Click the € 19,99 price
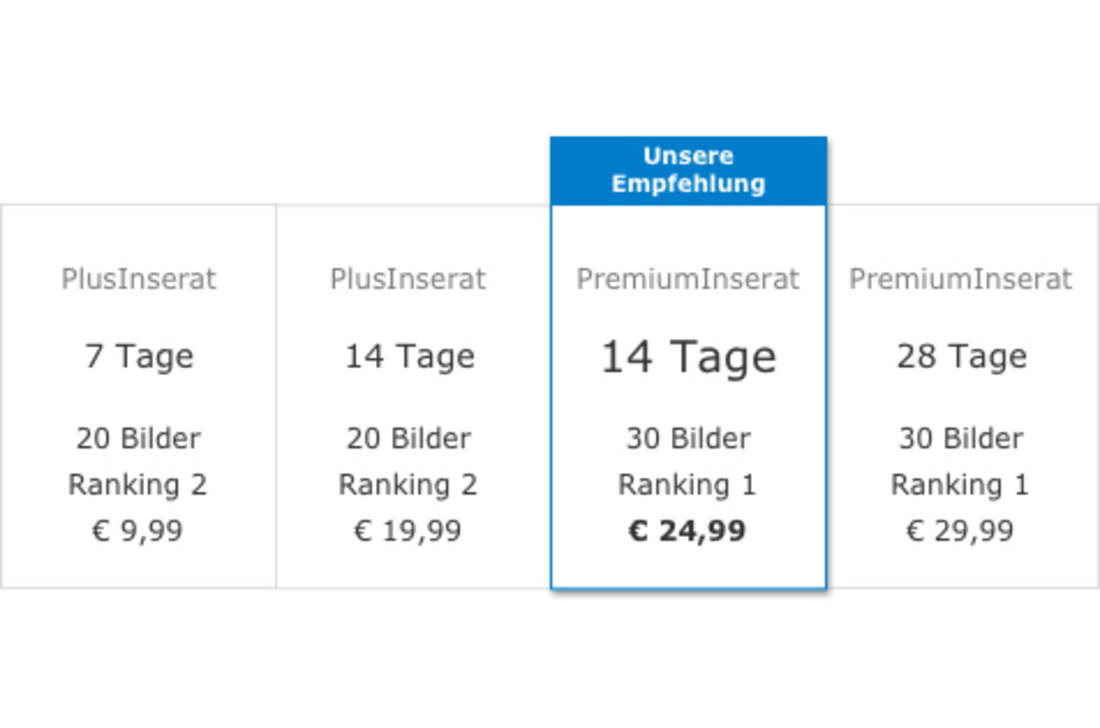1100x728 pixels. (x=408, y=531)
